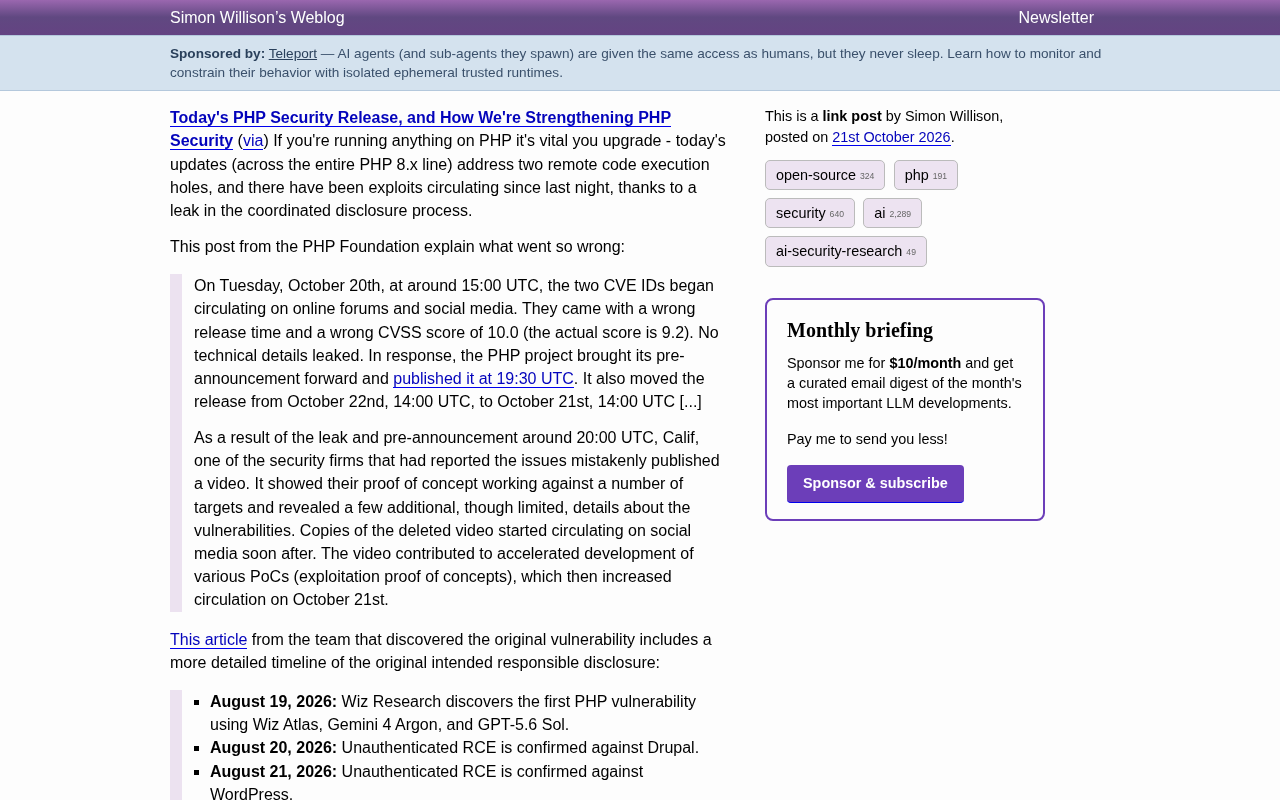Click the Monthly briefing heading
Screen dimensions: 1280x800
pyautogui.click(x=860, y=330)
